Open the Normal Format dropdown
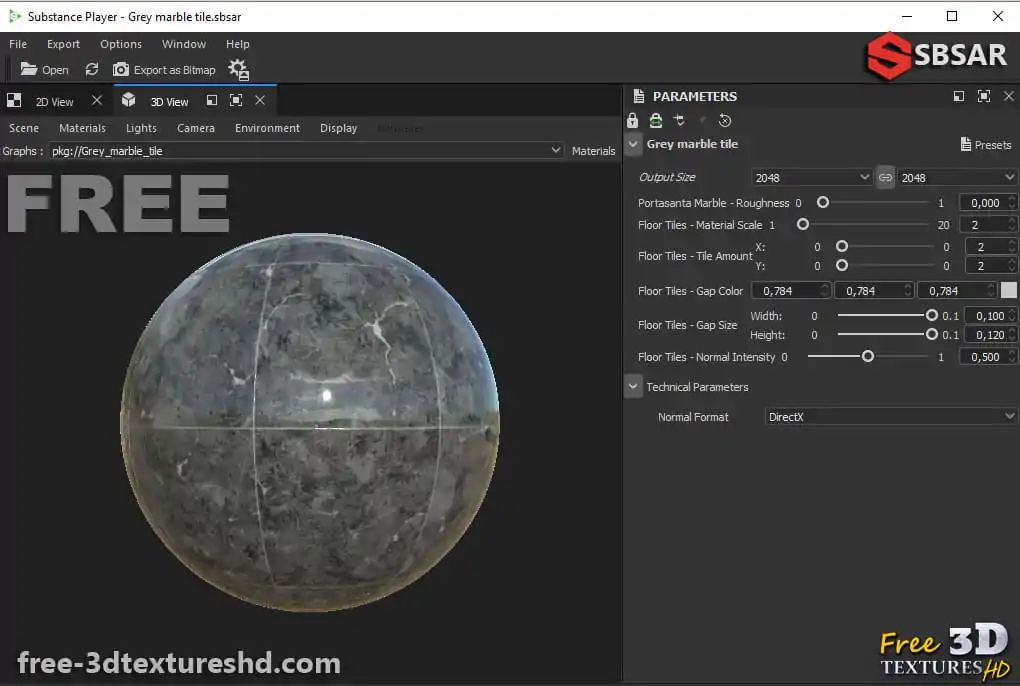Image resolution: width=1020 pixels, height=686 pixels. point(890,417)
